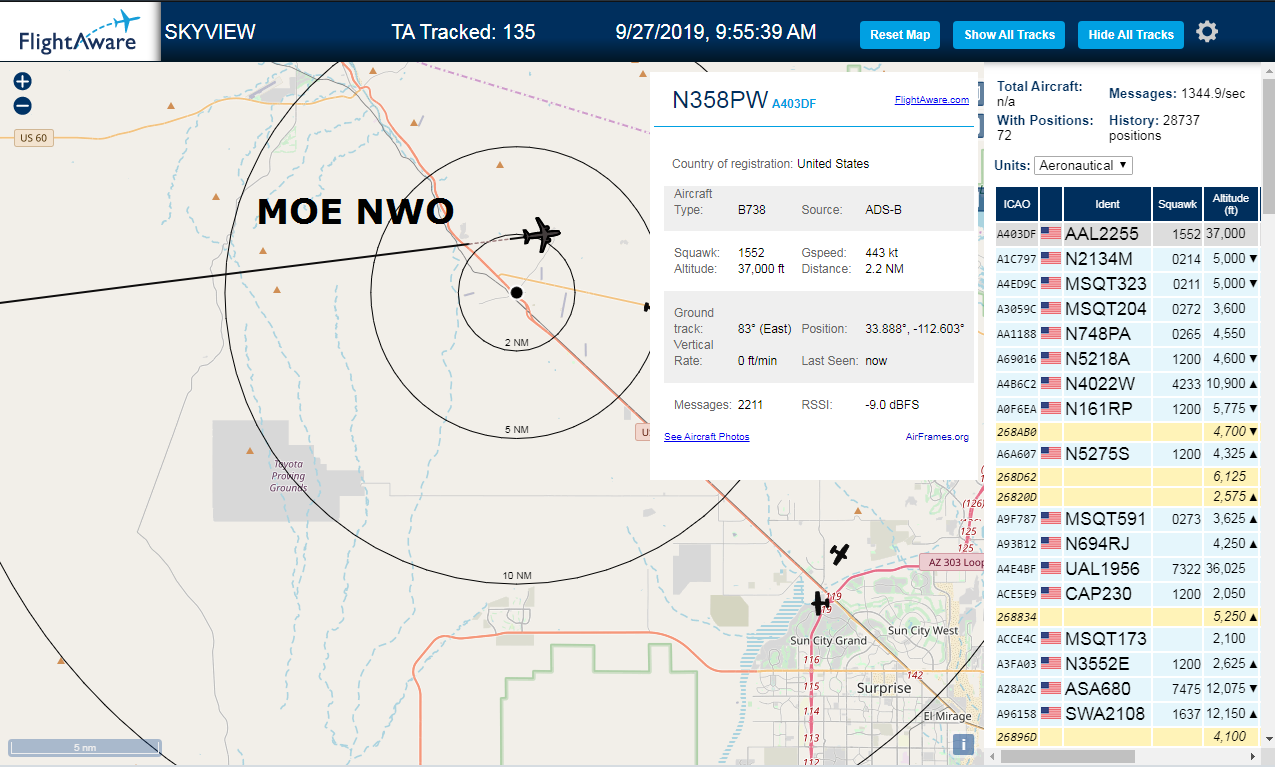
Task: Select the ASA680 aircraft row
Action: (x=1128, y=689)
